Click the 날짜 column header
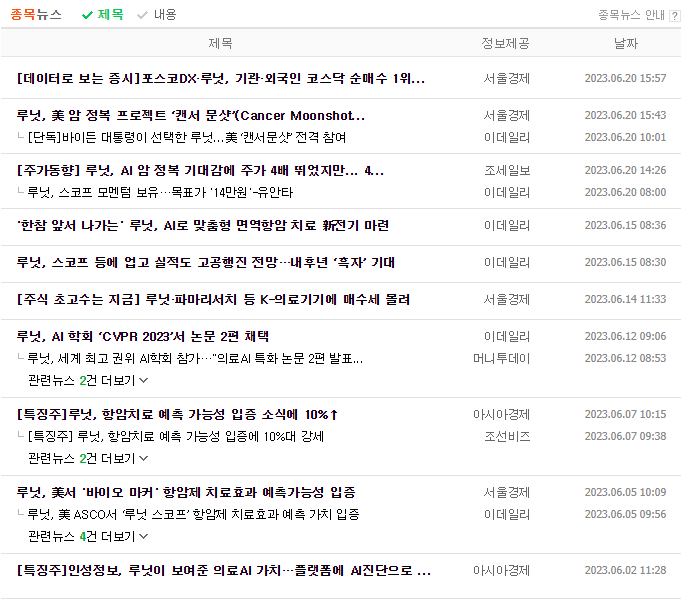This screenshot has width=693, height=605. tap(626, 43)
